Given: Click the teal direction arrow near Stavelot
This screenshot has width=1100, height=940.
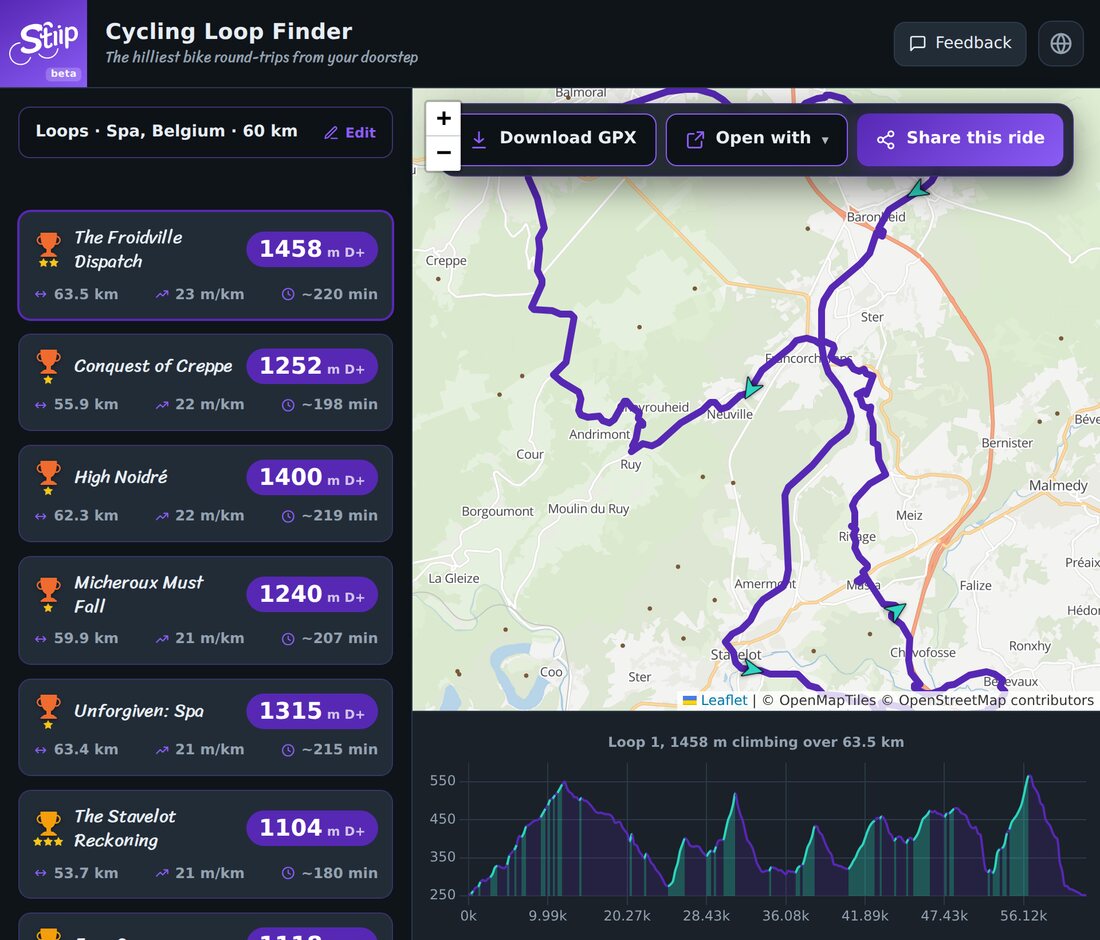Looking at the screenshot, I should [x=751, y=668].
